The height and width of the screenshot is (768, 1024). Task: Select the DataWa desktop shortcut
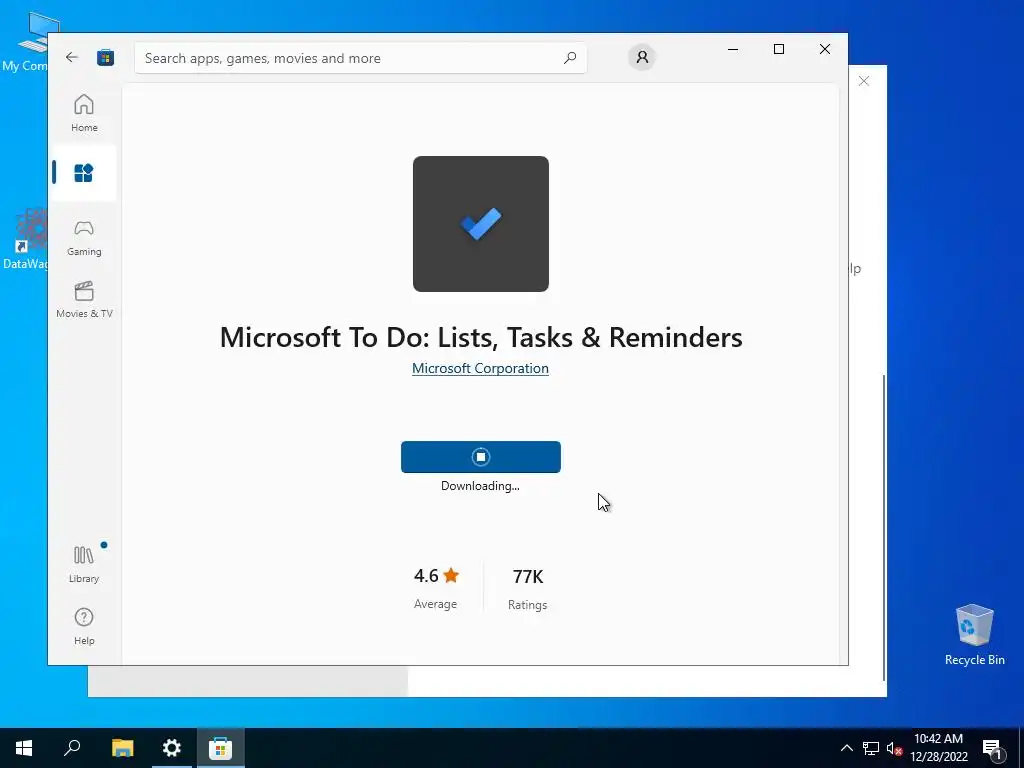pyautogui.click(x=25, y=239)
